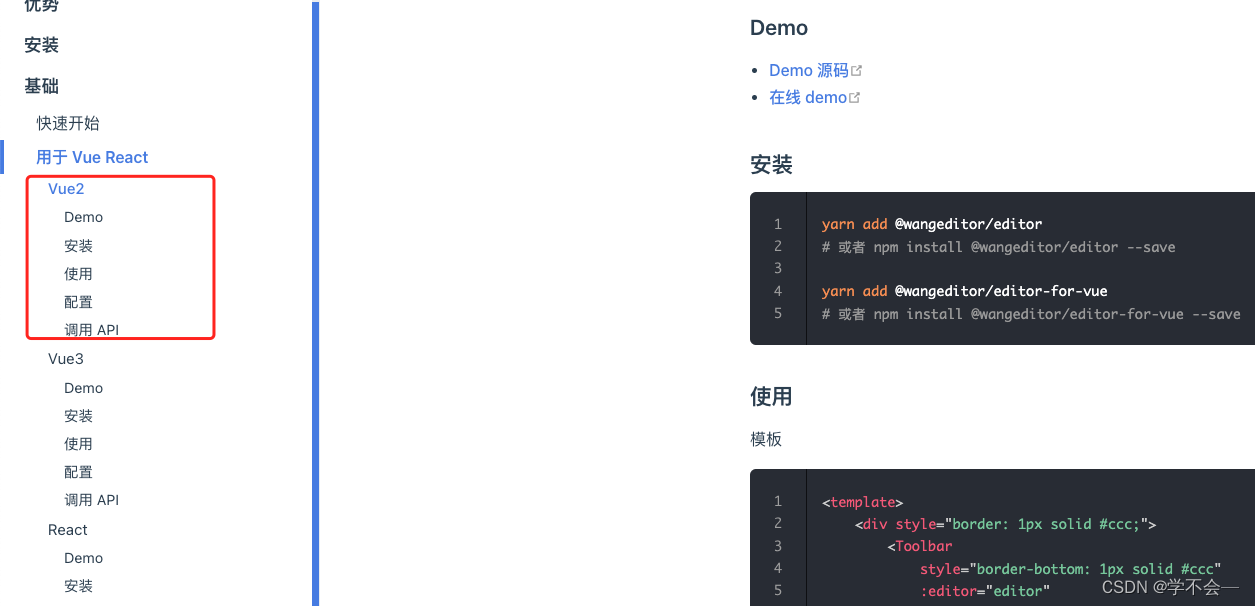Select 用于 Vue React in the sidebar
This screenshot has width=1255, height=606.
(91, 157)
